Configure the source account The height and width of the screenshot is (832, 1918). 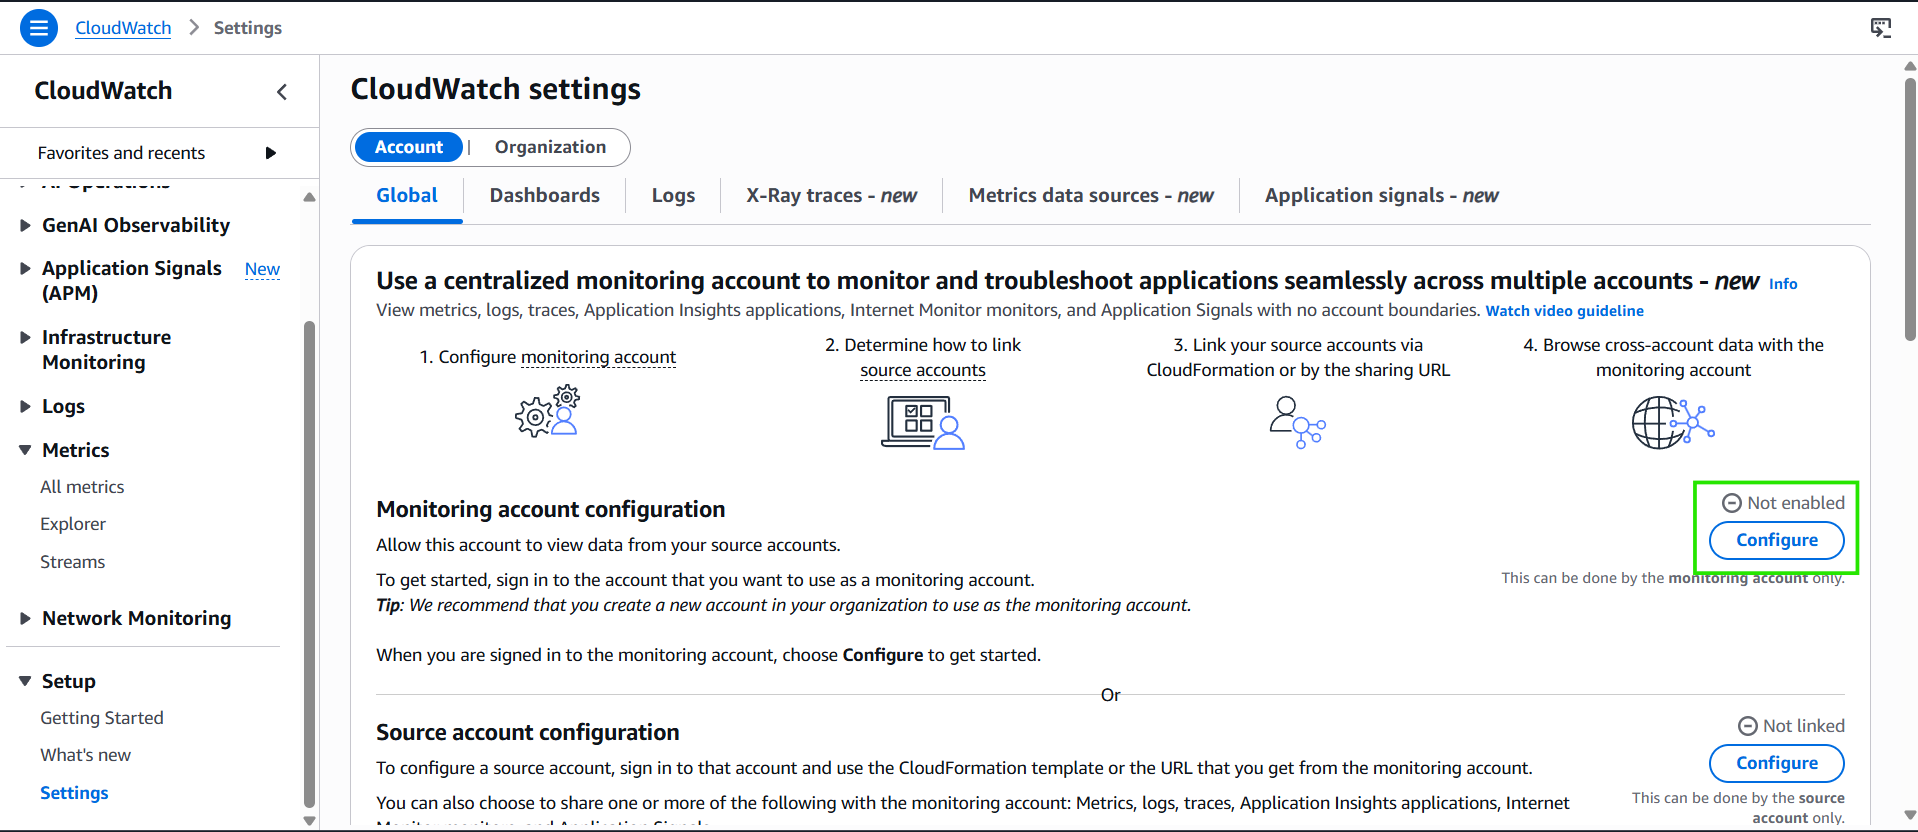tap(1777, 763)
